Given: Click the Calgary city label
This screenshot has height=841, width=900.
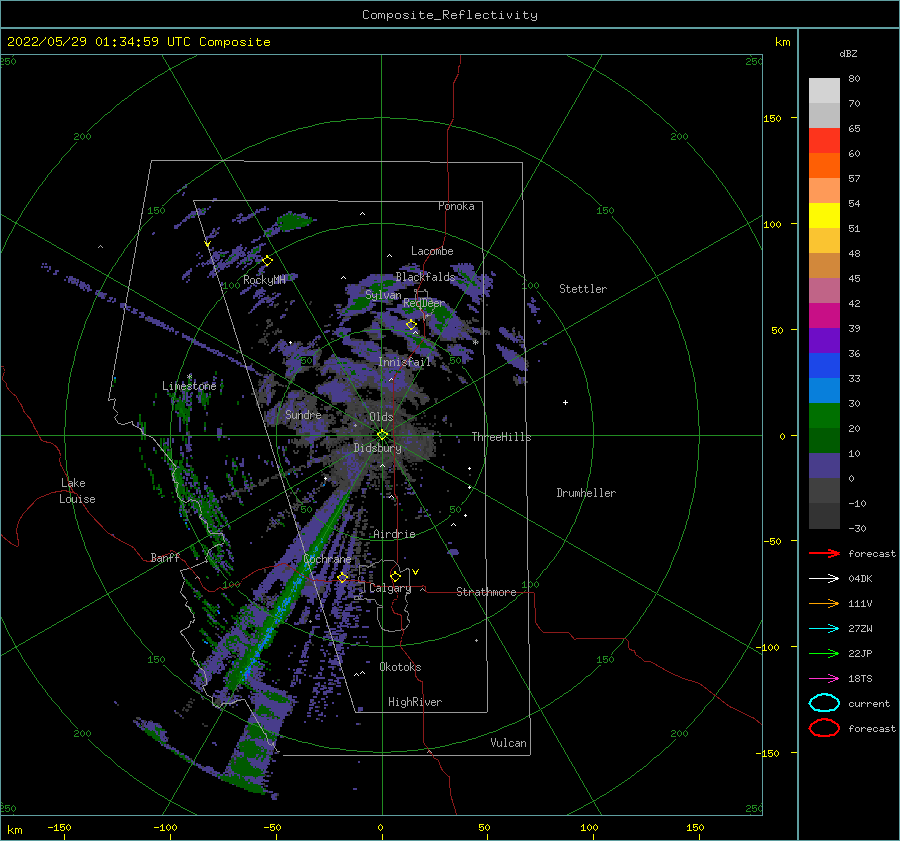Looking at the screenshot, I should tap(390, 588).
